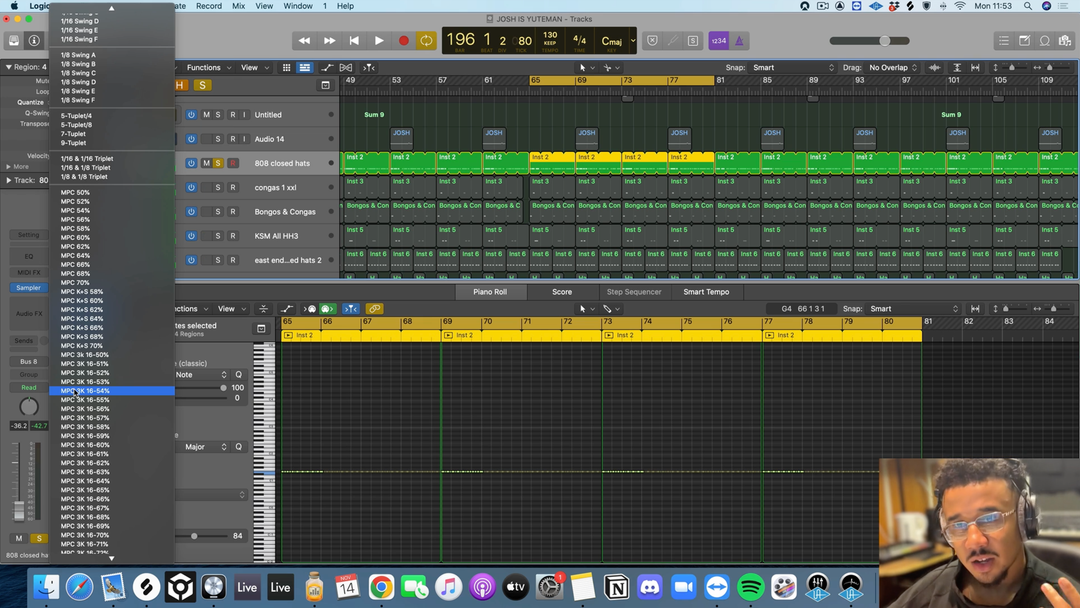The height and width of the screenshot is (608, 1080).
Task: Open the Note Pads icon
Action: [1025, 41]
